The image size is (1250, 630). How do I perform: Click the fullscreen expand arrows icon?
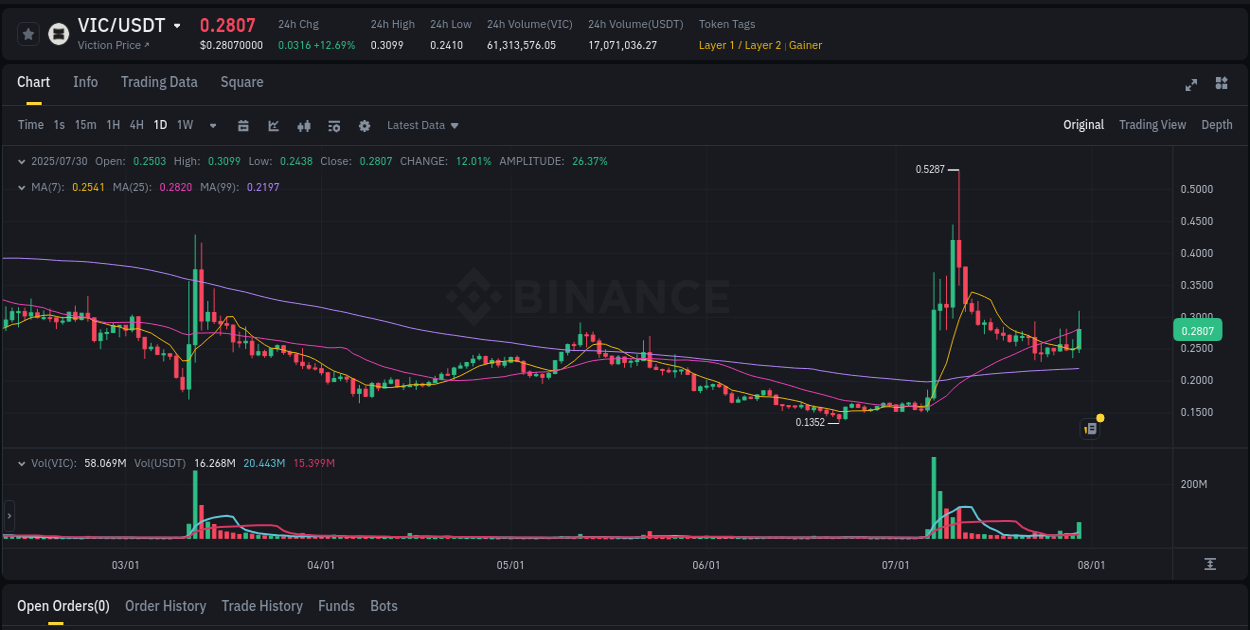coord(1191,85)
